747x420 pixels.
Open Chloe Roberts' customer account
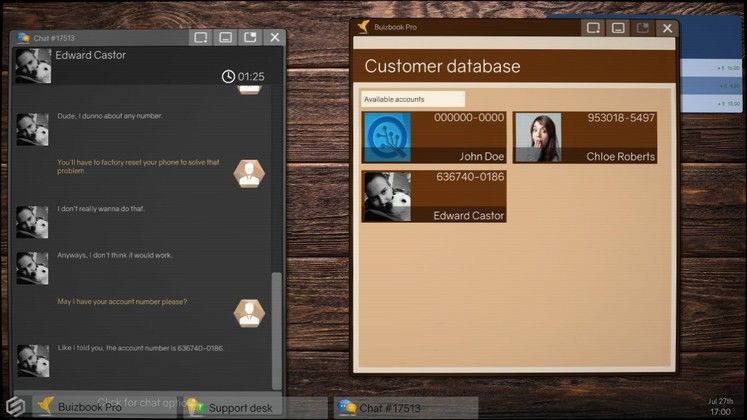pyautogui.click(x=585, y=138)
